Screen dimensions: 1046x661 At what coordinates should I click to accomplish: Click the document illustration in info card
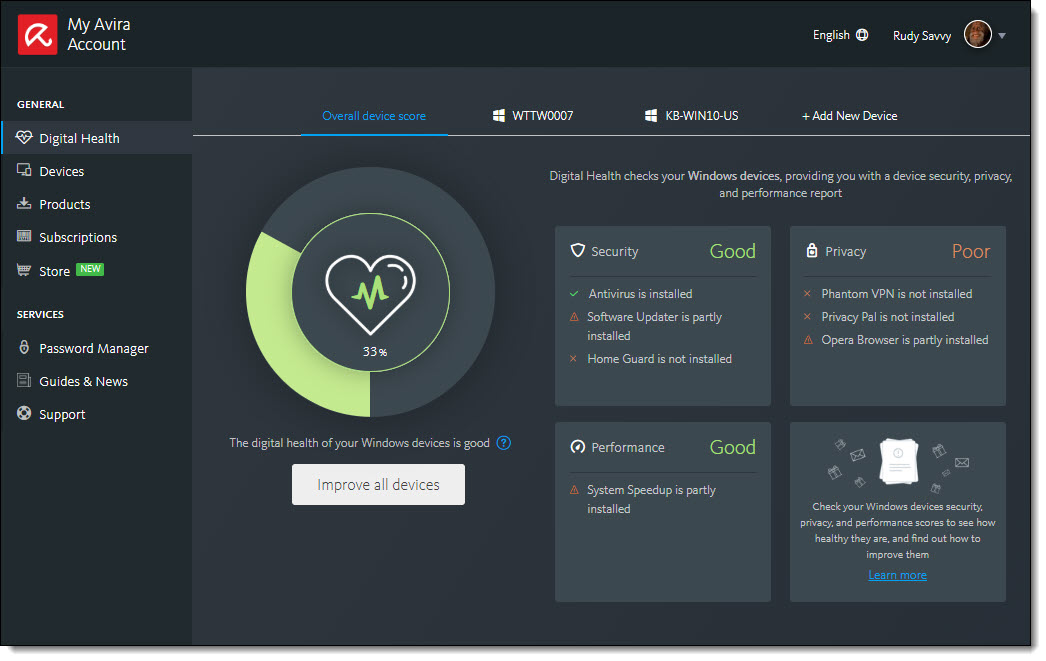coord(899,460)
